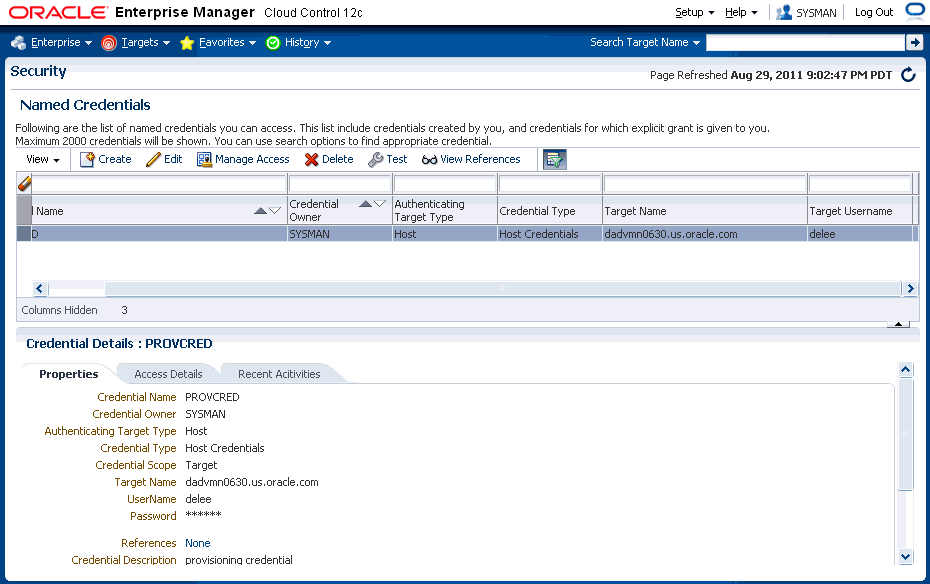The height and width of the screenshot is (584, 930).
Task: Click the Log Out link
Action: tap(874, 12)
